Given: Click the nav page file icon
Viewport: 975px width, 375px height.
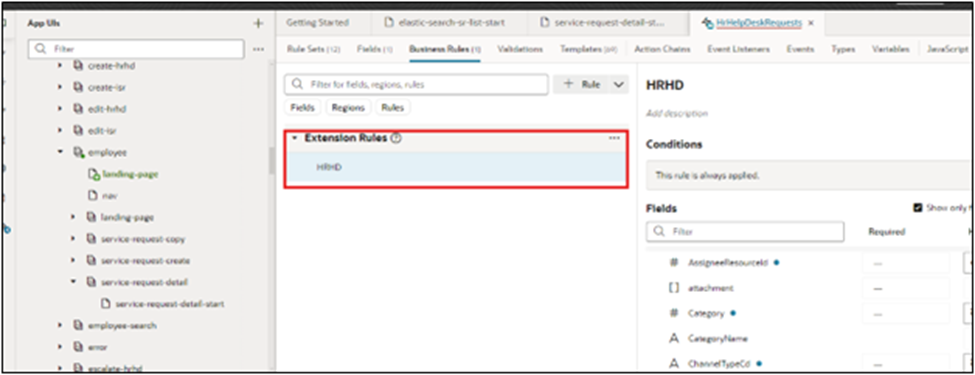Looking at the screenshot, I should point(93,196).
